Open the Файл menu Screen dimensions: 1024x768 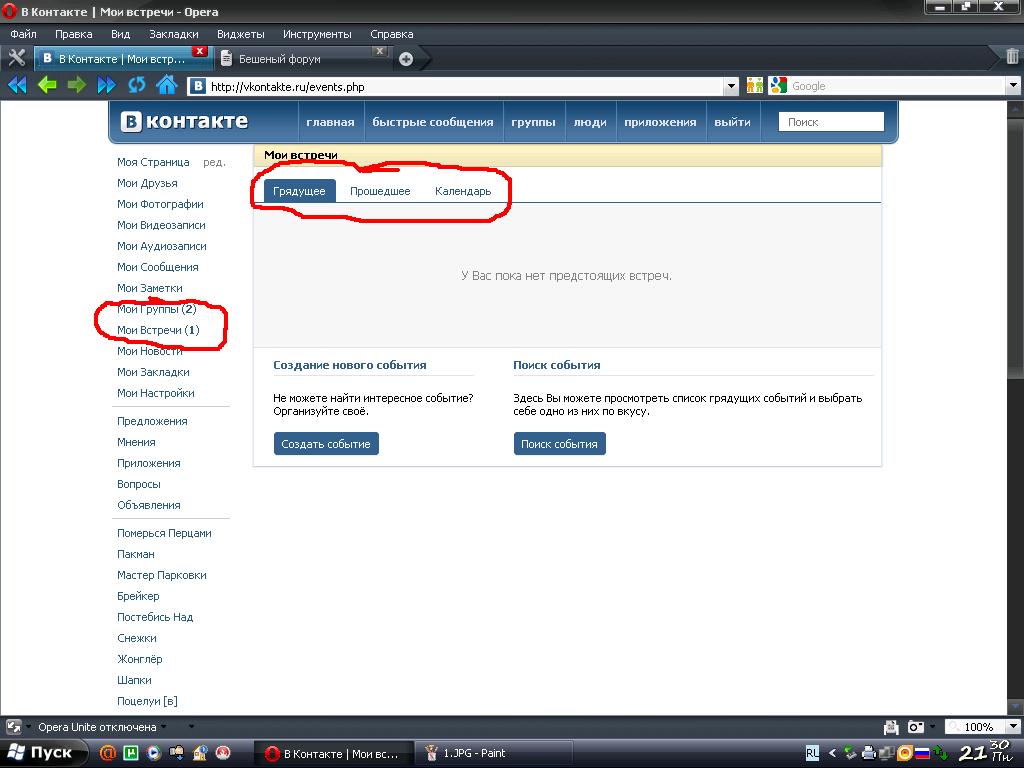pyautogui.click(x=24, y=34)
